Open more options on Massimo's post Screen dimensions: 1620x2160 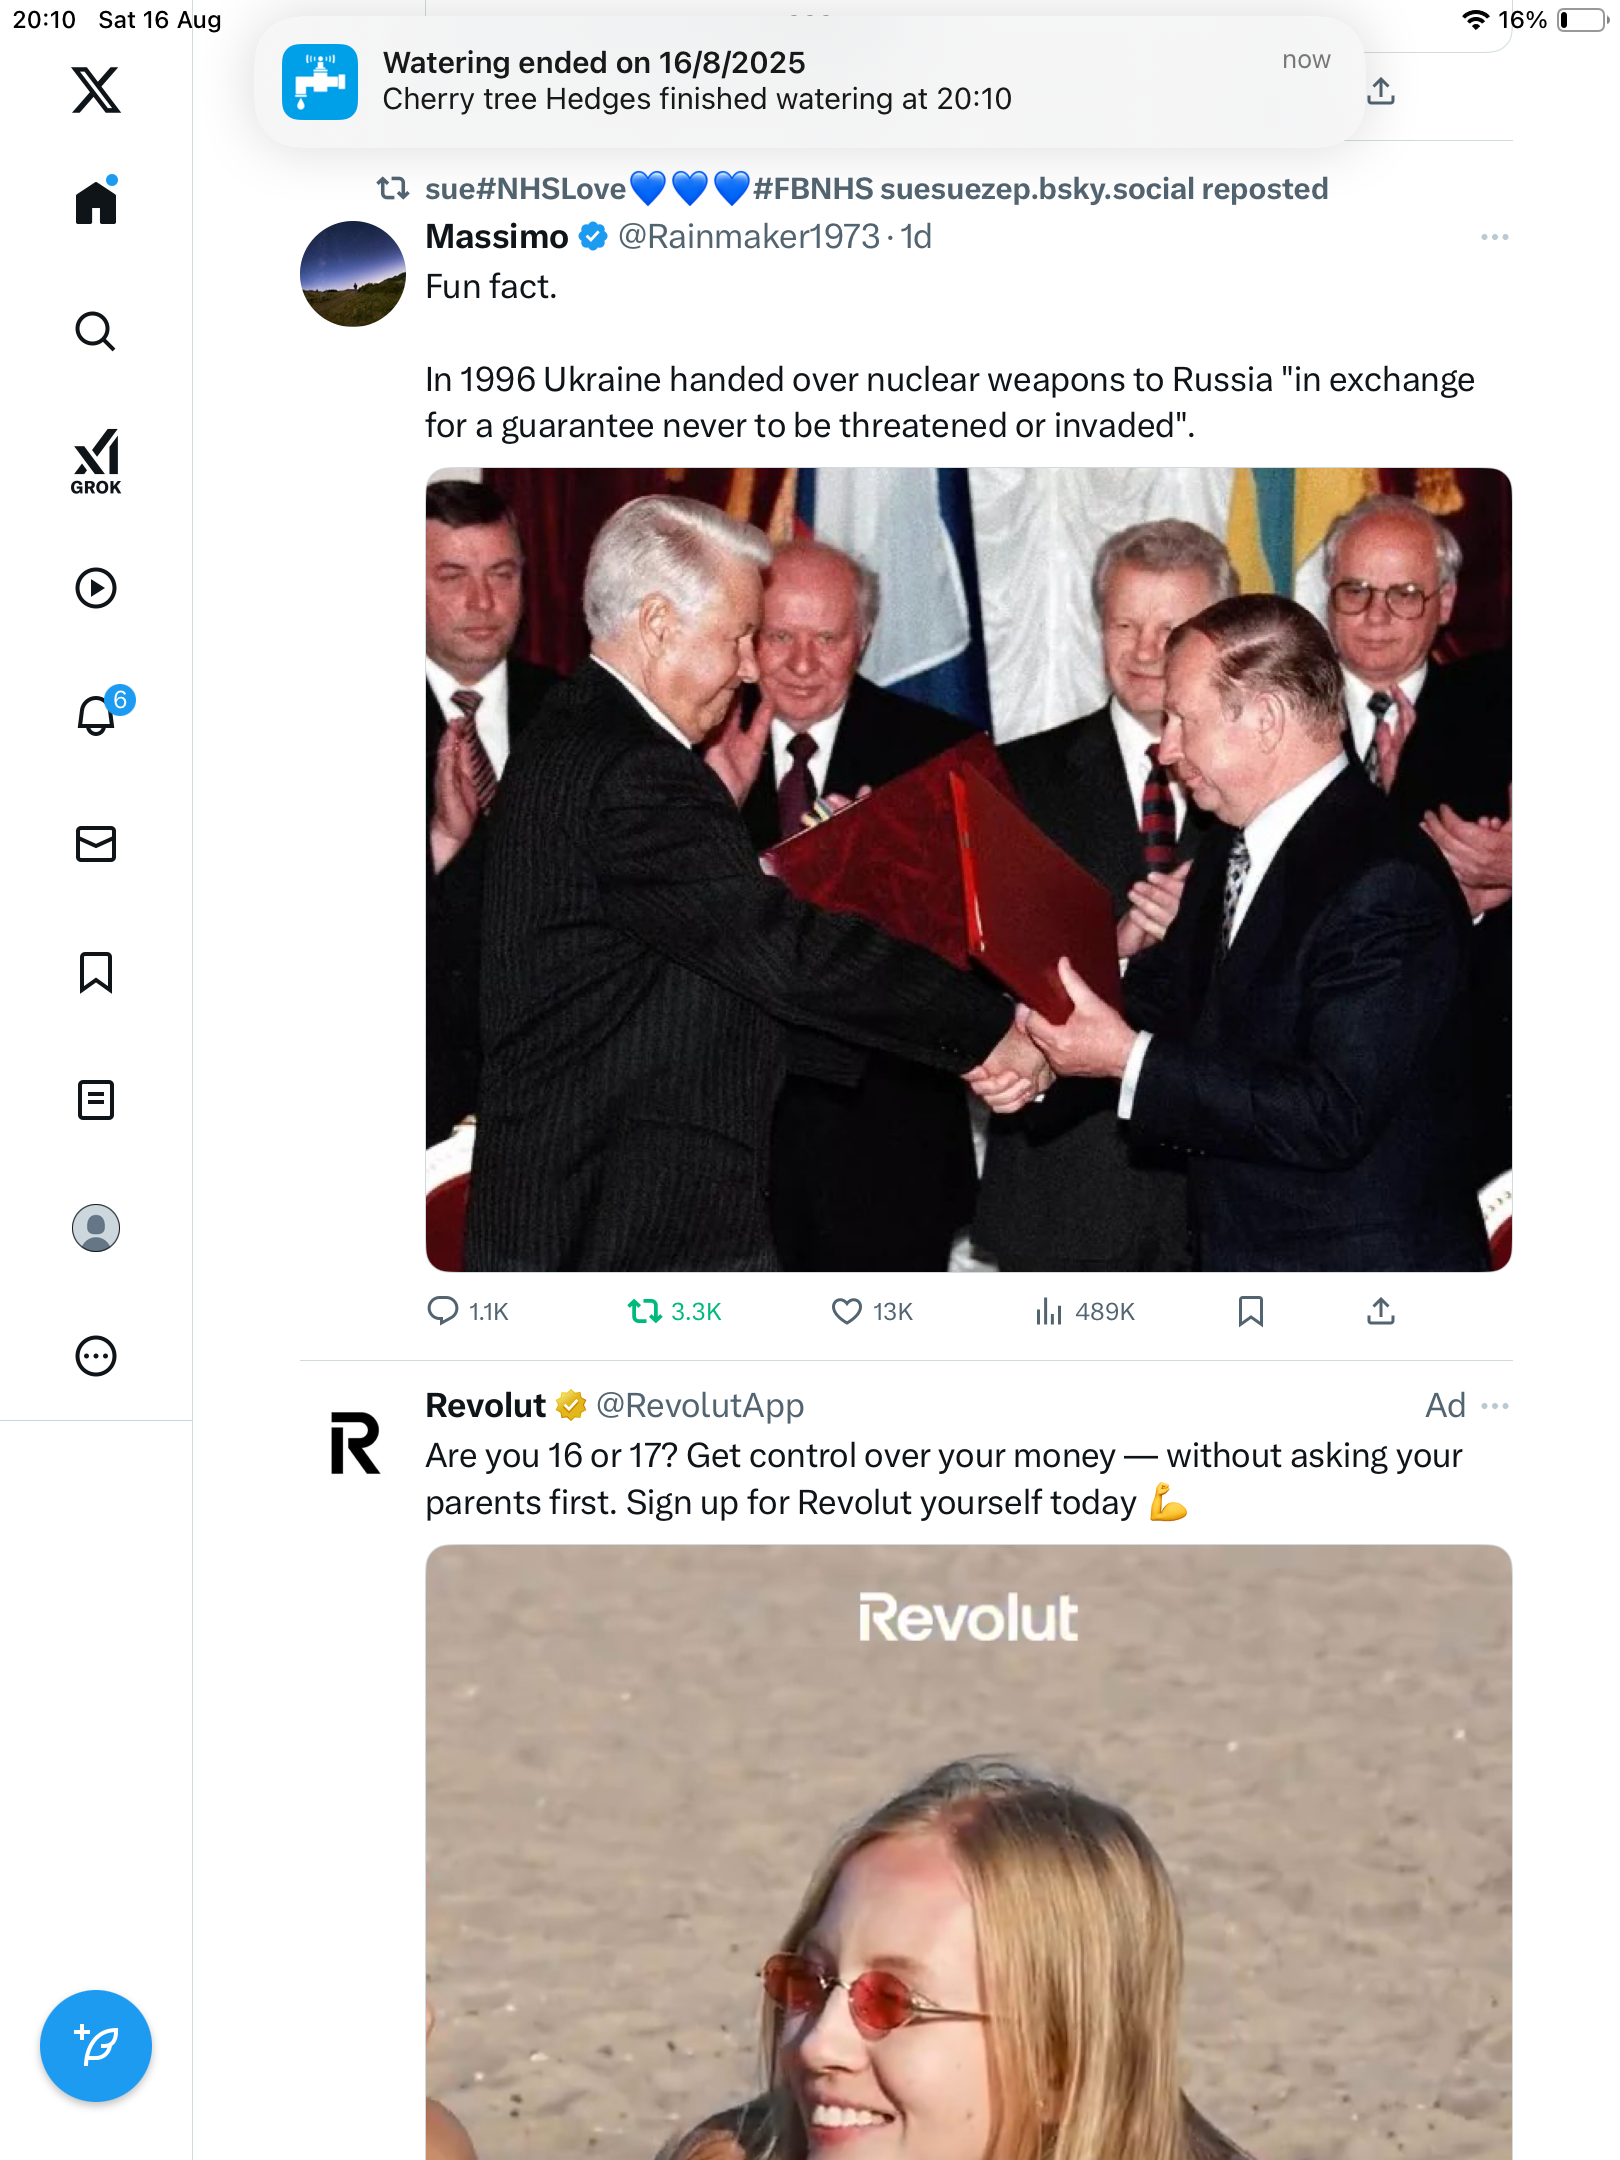1494,237
